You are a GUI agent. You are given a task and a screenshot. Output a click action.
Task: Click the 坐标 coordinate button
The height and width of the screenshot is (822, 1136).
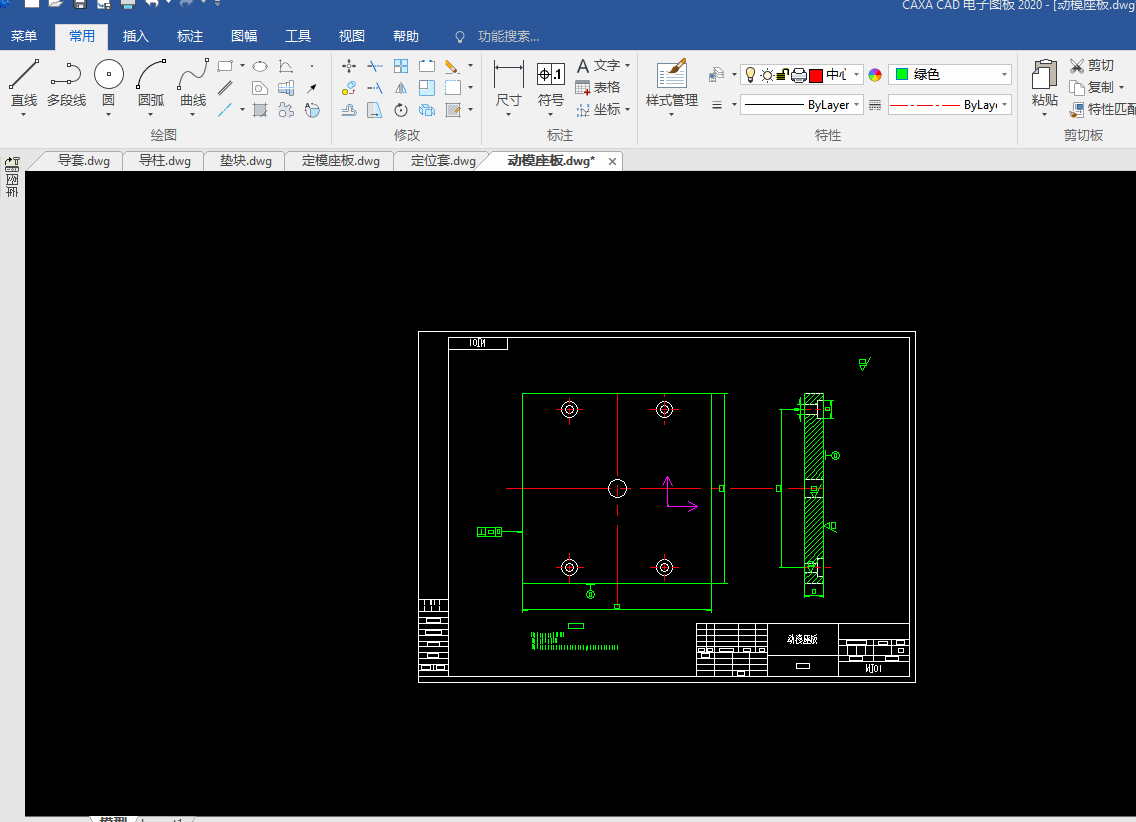[598, 109]
